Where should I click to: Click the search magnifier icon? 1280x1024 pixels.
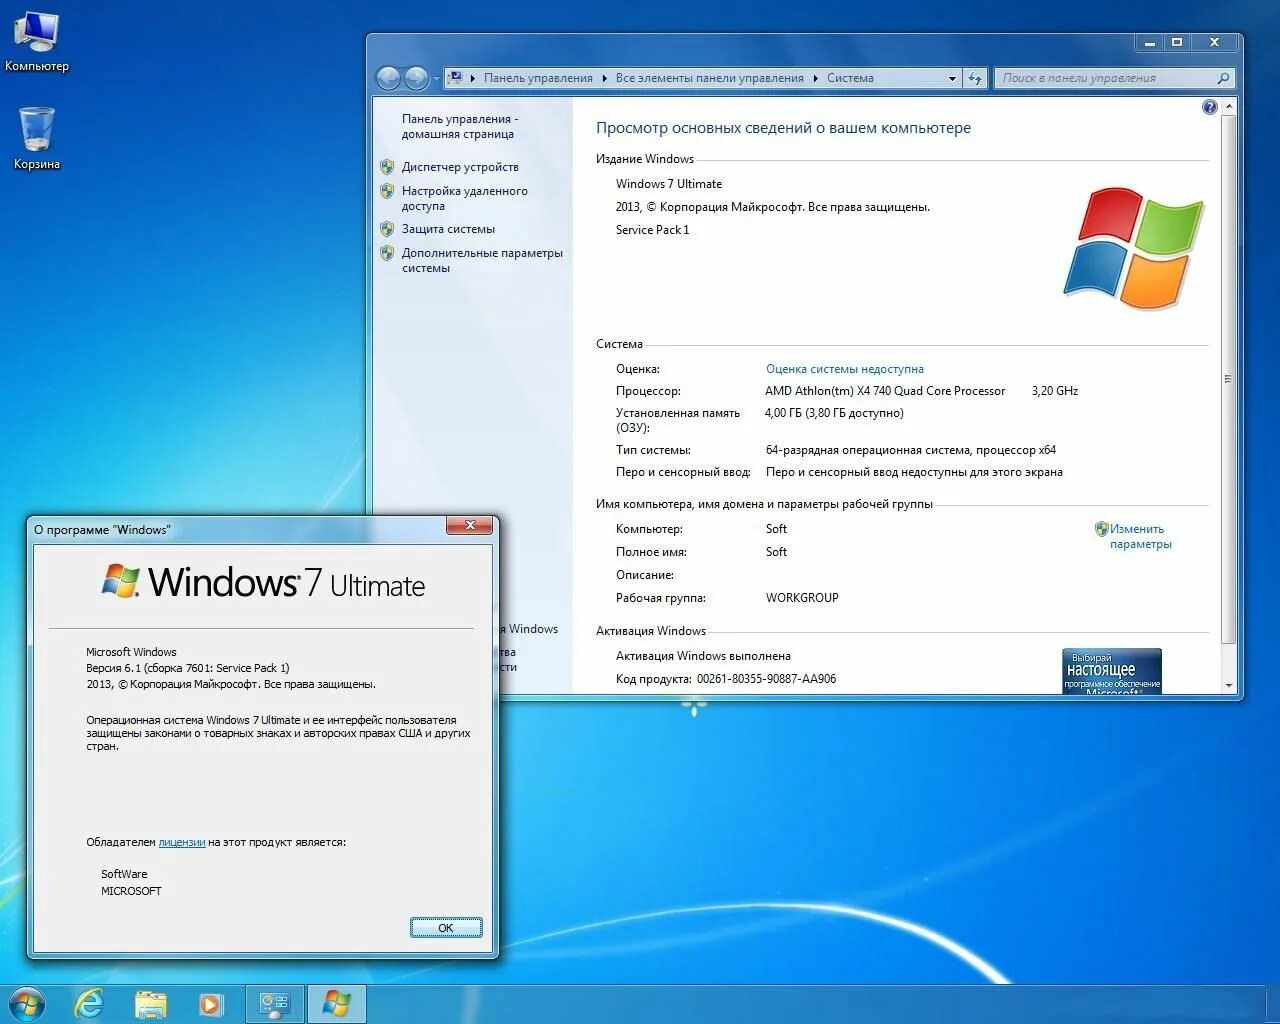[x=1223, y=78]
